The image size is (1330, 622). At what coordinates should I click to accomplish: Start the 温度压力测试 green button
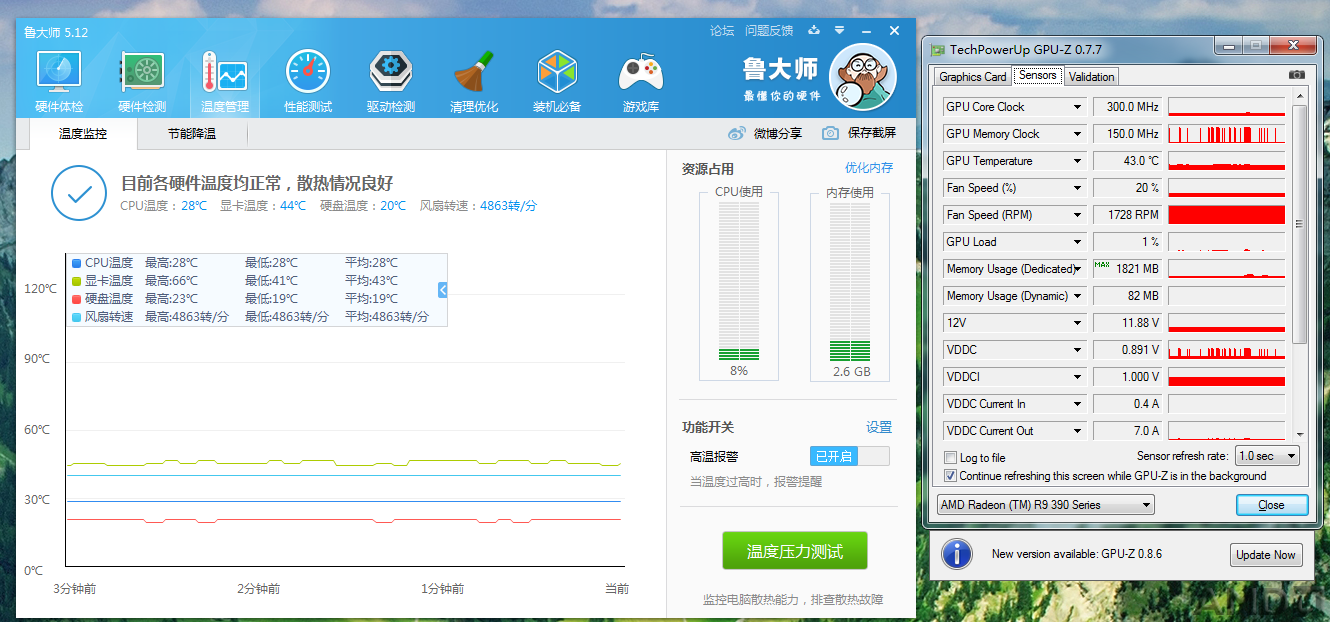tap(795, 551)
